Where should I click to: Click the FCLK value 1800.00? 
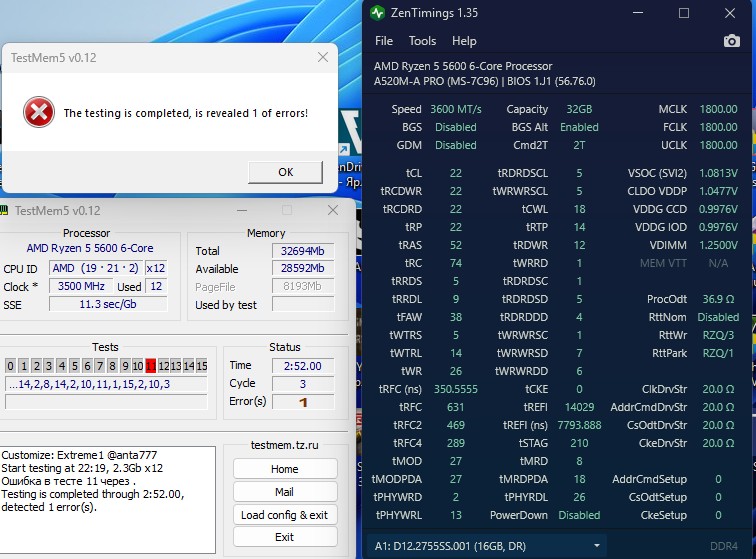[718, 127]
